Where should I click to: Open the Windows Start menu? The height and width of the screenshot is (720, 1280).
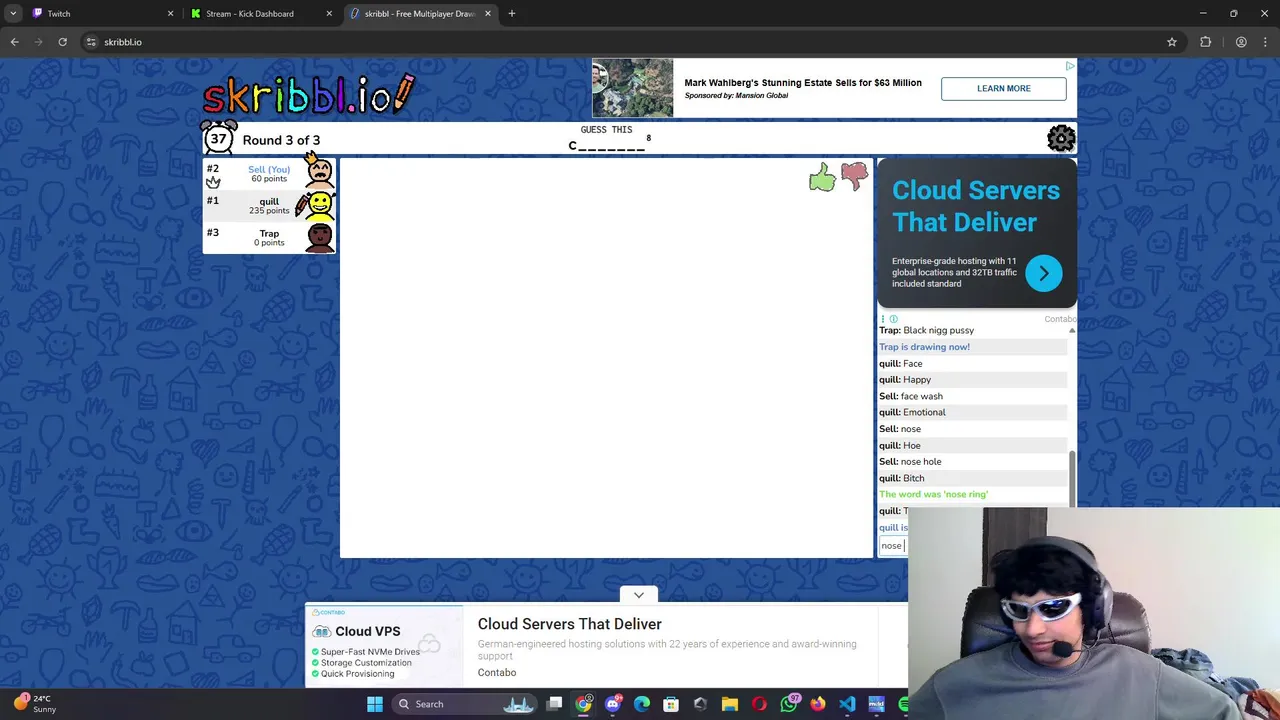[375, 704]
